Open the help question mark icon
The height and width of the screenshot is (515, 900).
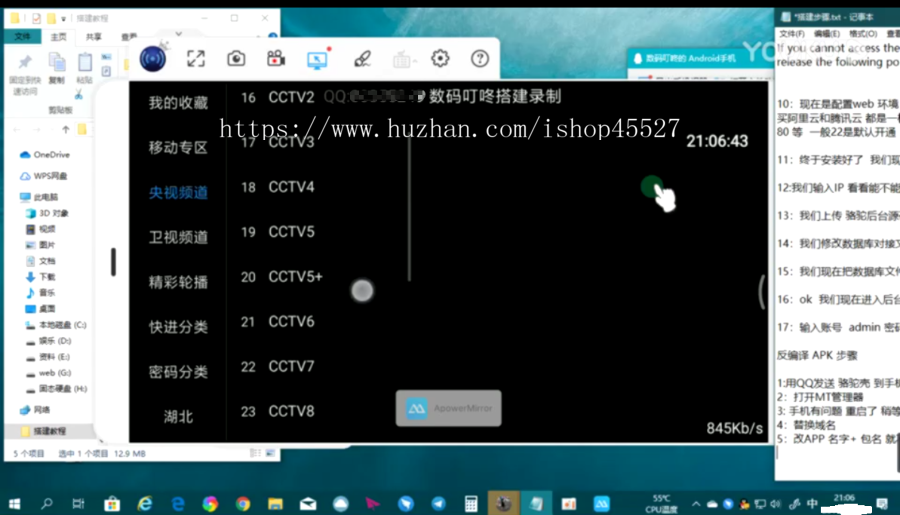point(480,59)
